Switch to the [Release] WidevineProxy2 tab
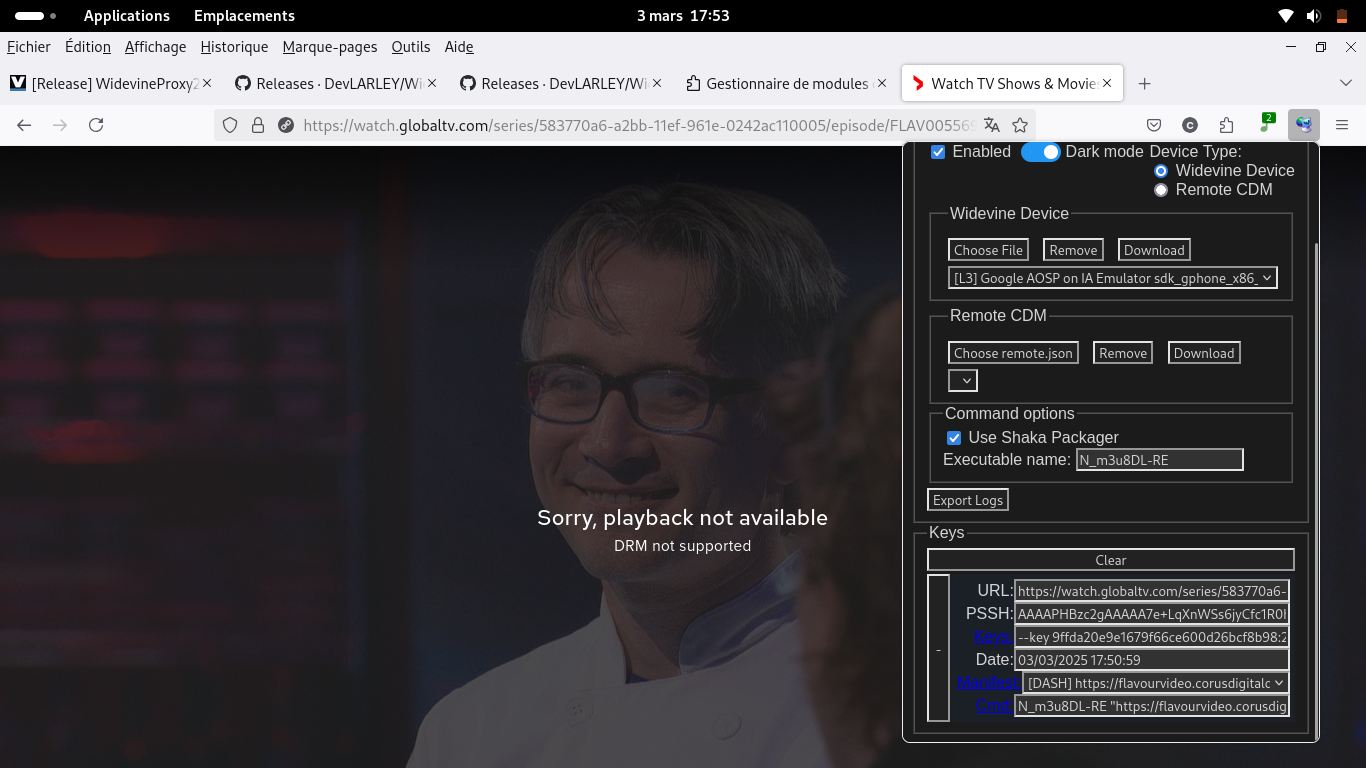The image size is (1366, 768). click(110, 84)
